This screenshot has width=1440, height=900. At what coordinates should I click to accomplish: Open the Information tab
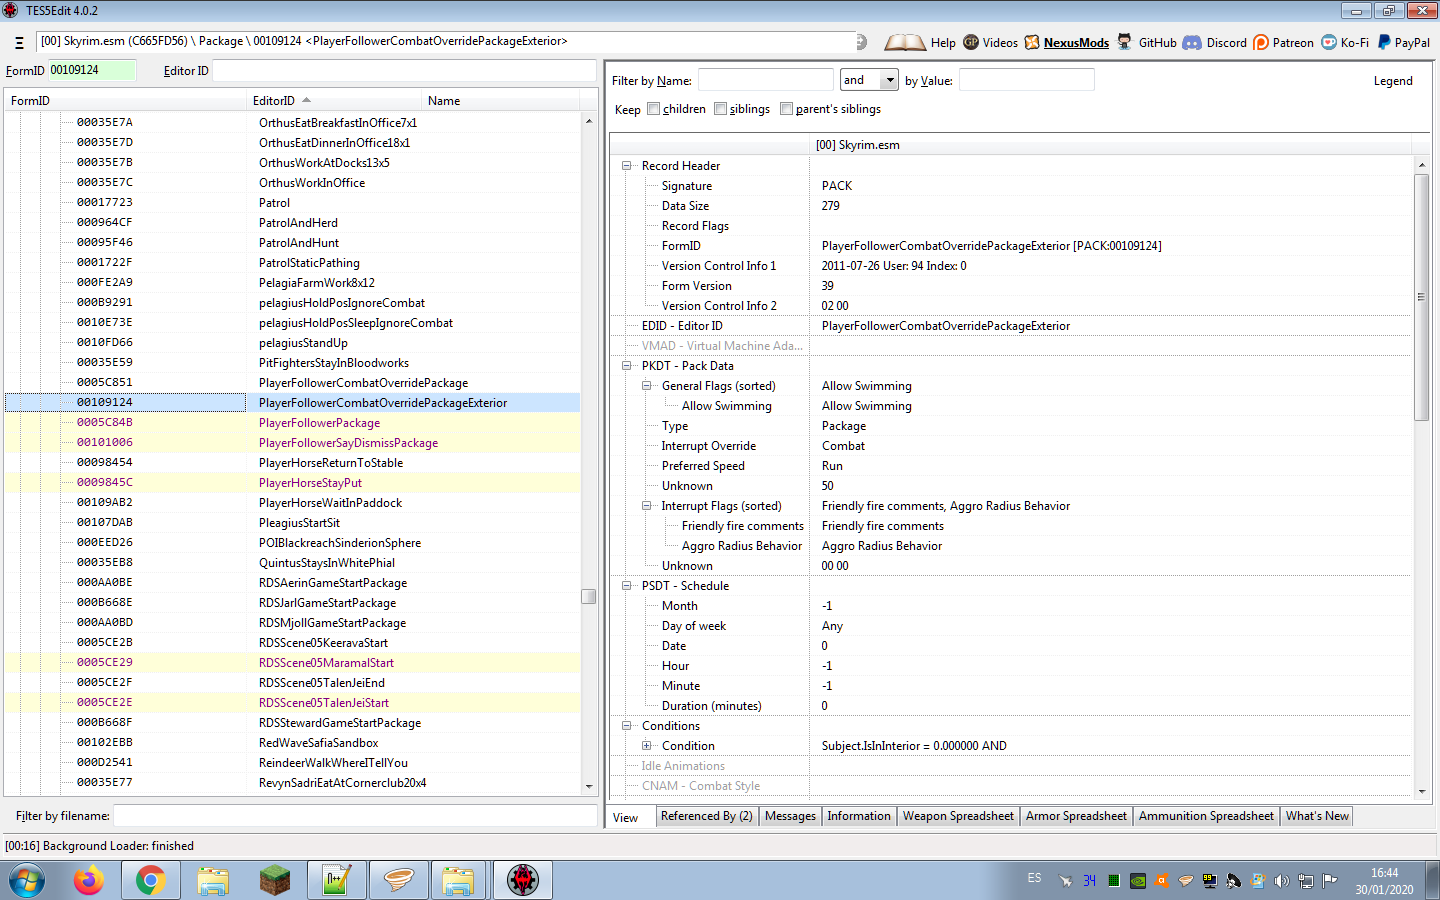[x=858, y=816]
